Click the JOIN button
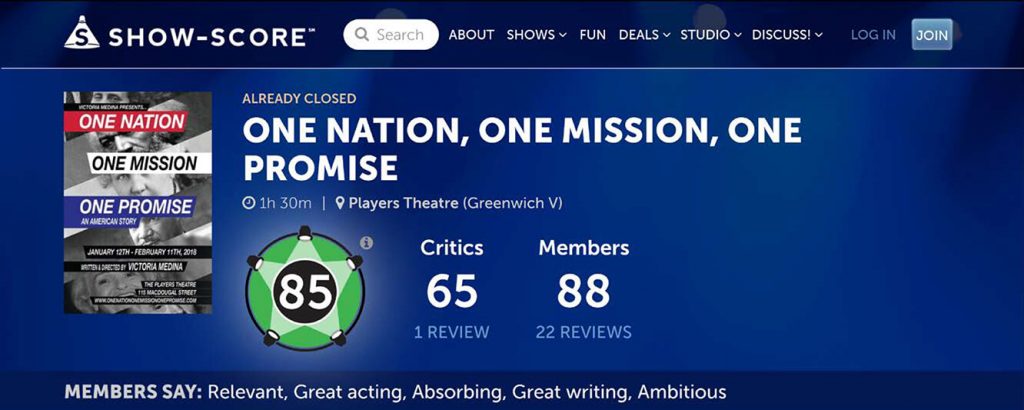This screenshot has width=1024, height=410. click(932, 35)
